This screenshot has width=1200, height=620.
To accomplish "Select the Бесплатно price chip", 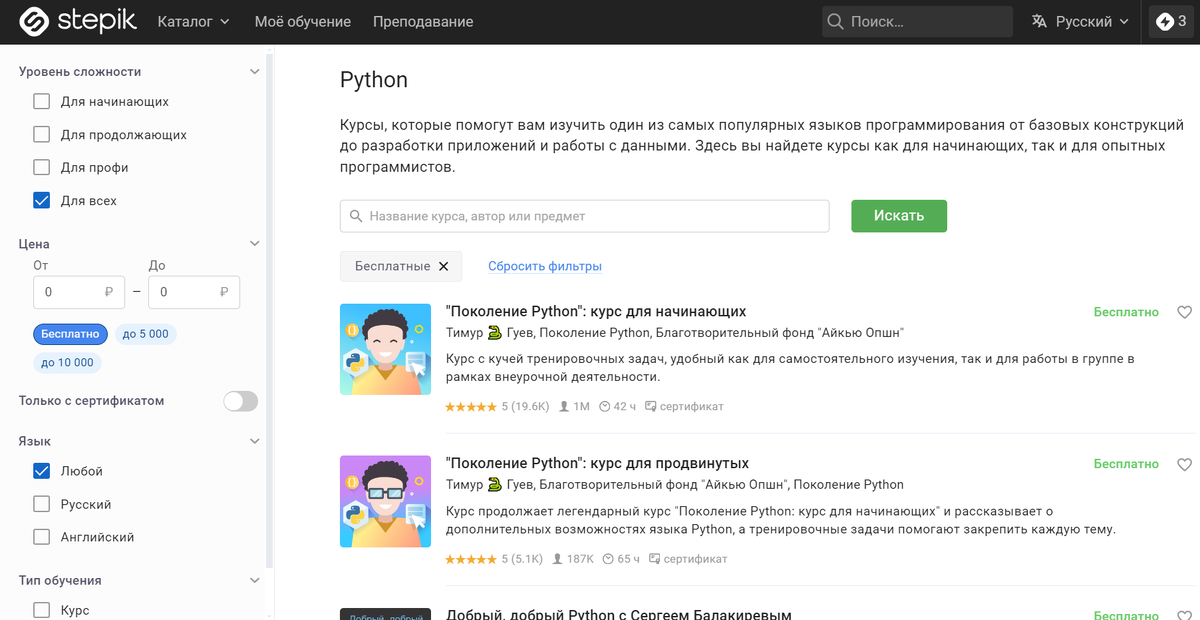I will coord(70,333).
